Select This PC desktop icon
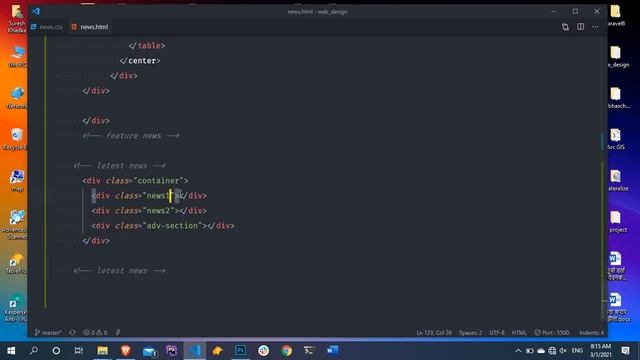 [16, 57]
